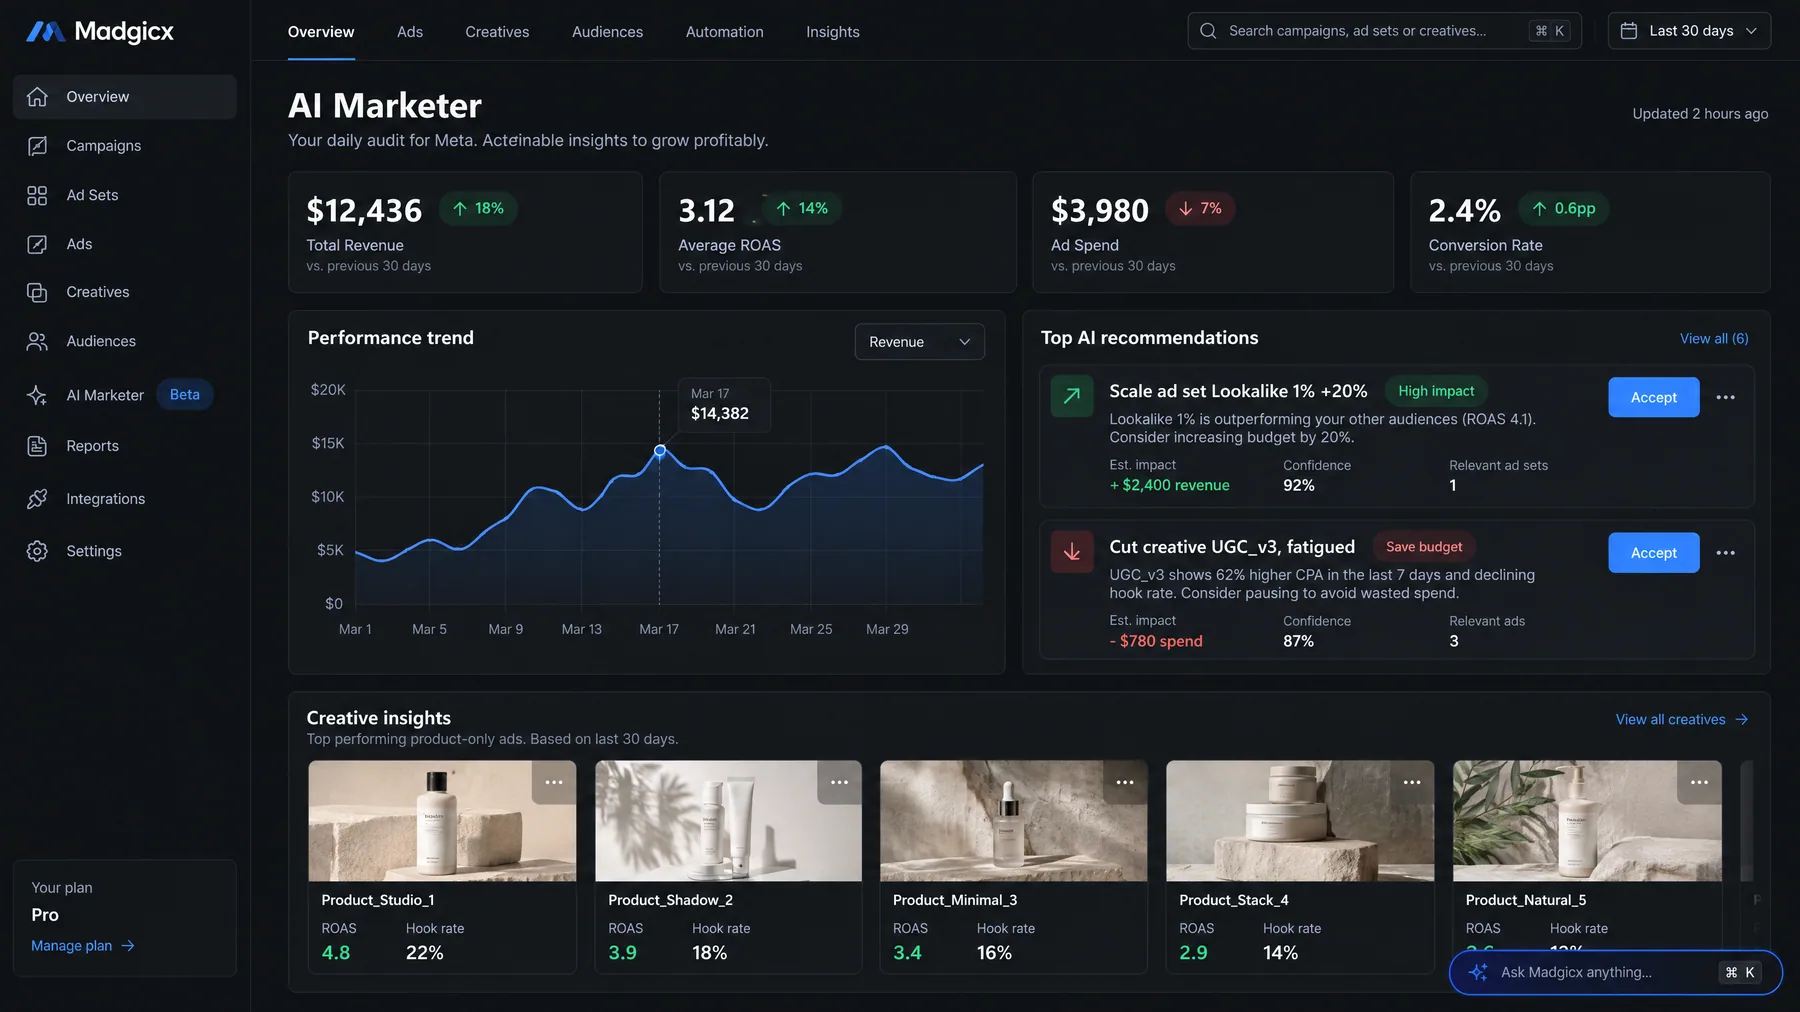Open Integrations plug icon
The image size is (1800, 1012).
click(x=37, y=499)
